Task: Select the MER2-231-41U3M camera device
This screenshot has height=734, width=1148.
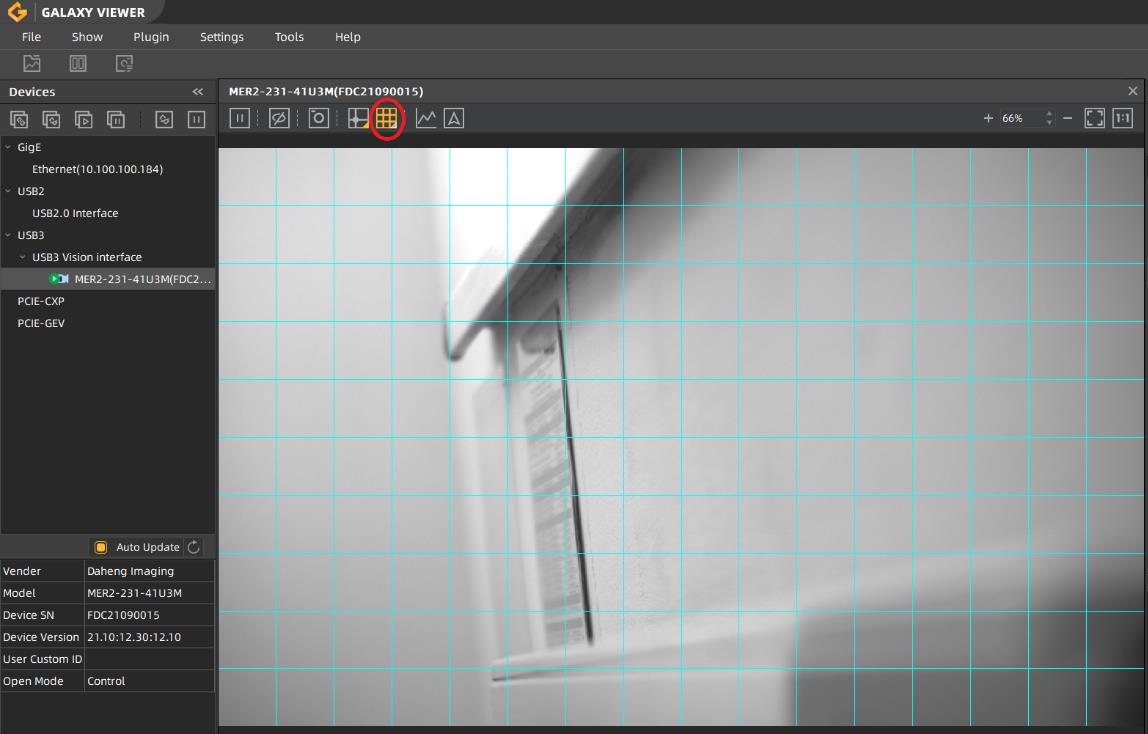Action: [x=142, y=279]
